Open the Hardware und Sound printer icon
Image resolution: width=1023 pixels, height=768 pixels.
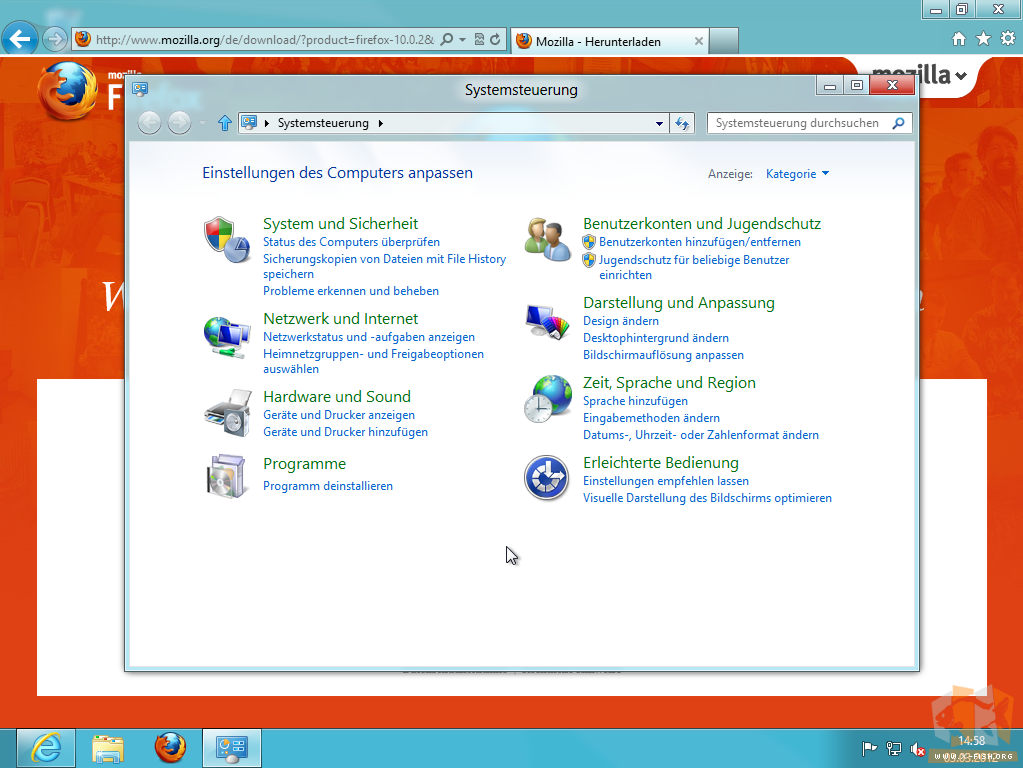point(228,413)
